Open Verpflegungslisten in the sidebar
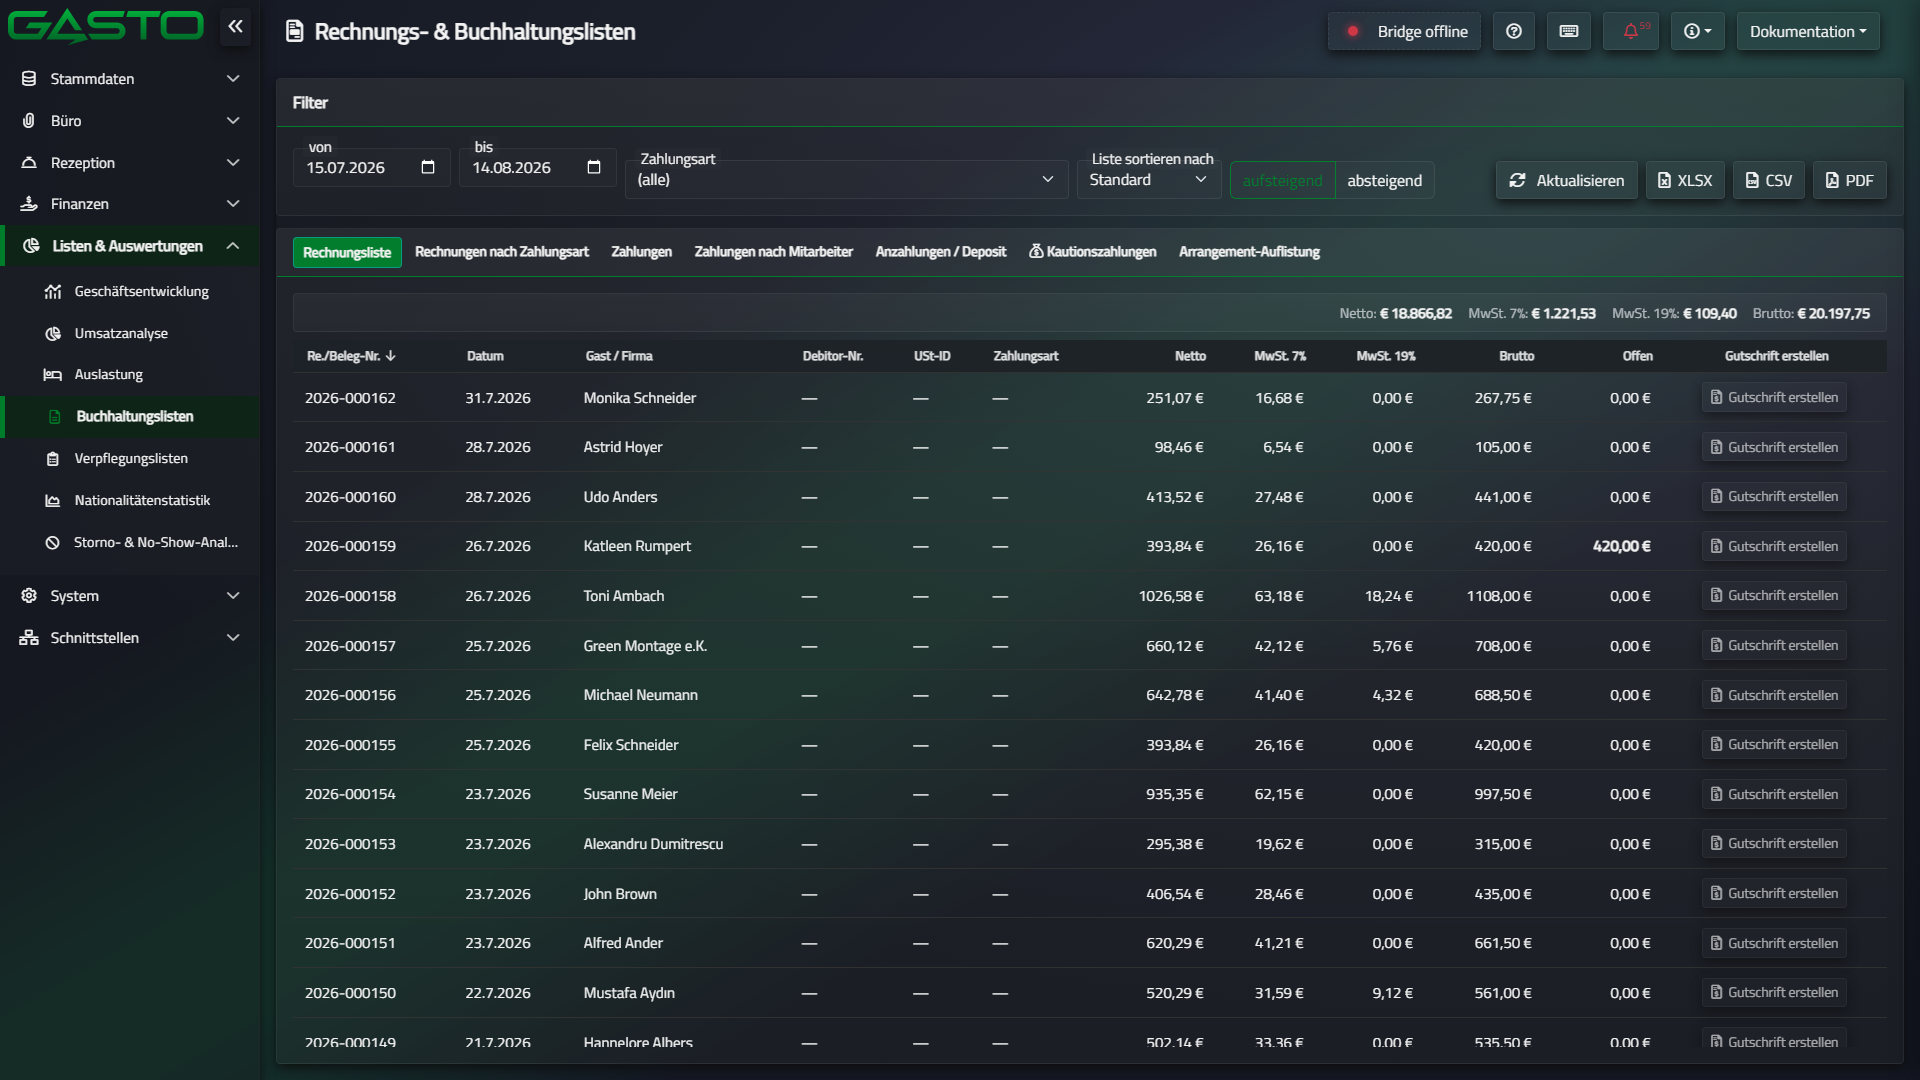Screen dimensions: 1920x1080 tap(130, 459)
